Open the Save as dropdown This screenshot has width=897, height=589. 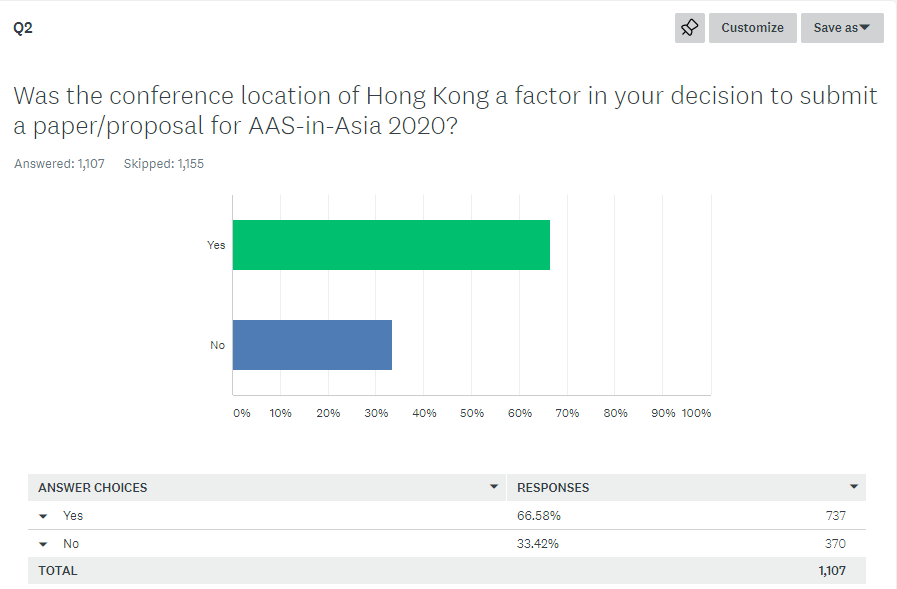point(842,27)
